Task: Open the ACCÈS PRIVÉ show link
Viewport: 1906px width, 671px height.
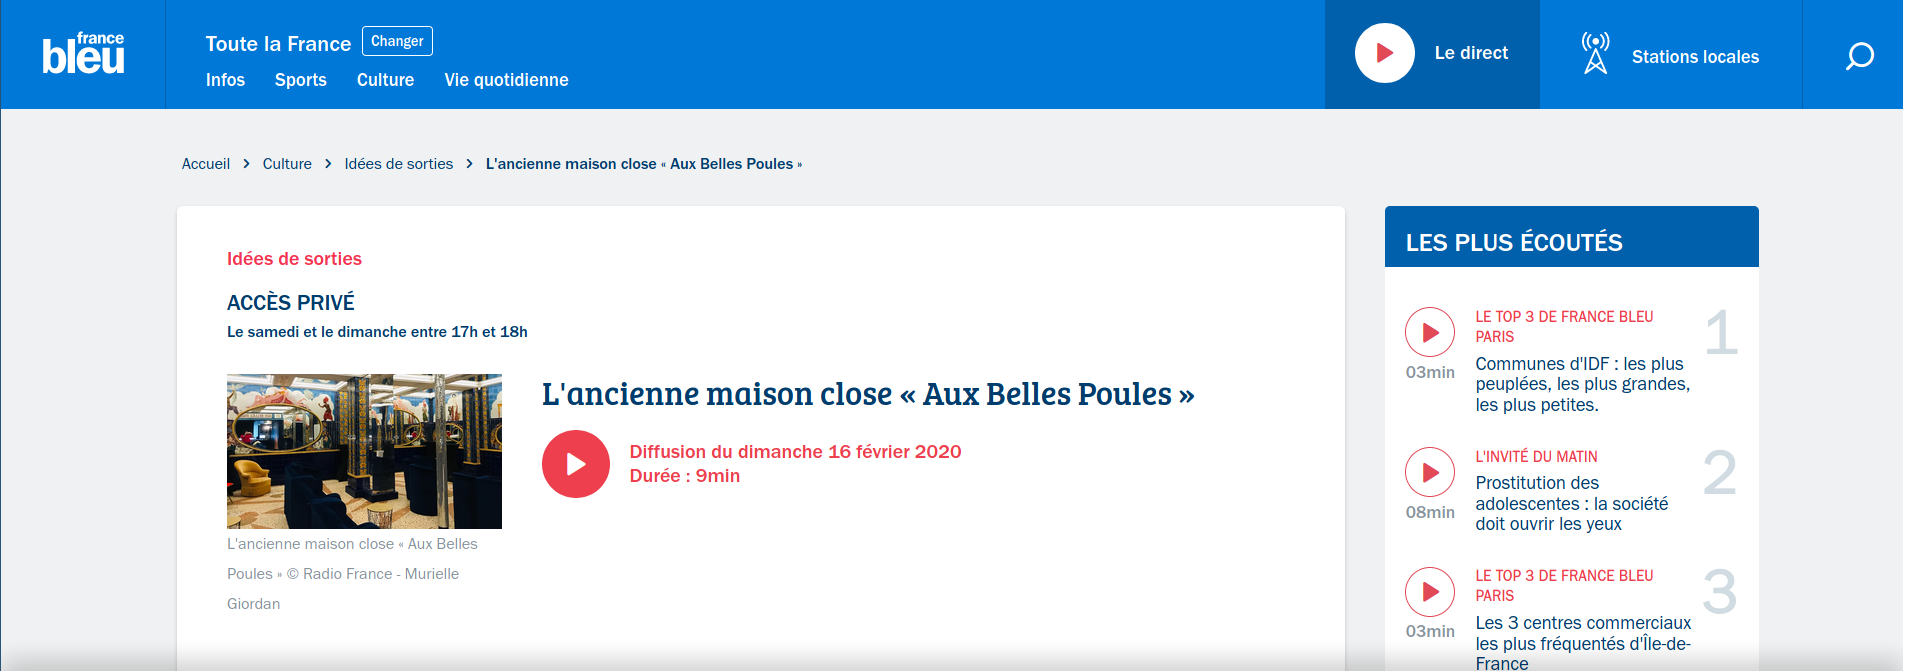Action: click(x=290, y=303)
